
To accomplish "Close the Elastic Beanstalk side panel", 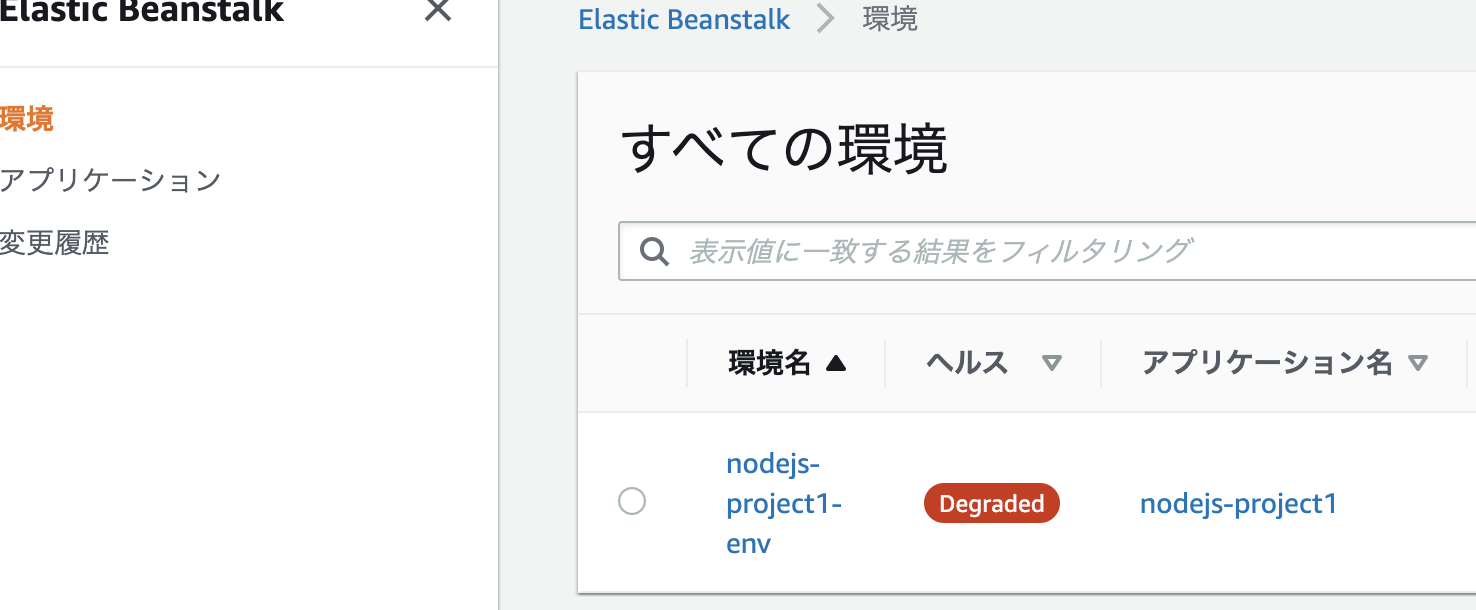I will pyautogui.click(x=437, y=12).
